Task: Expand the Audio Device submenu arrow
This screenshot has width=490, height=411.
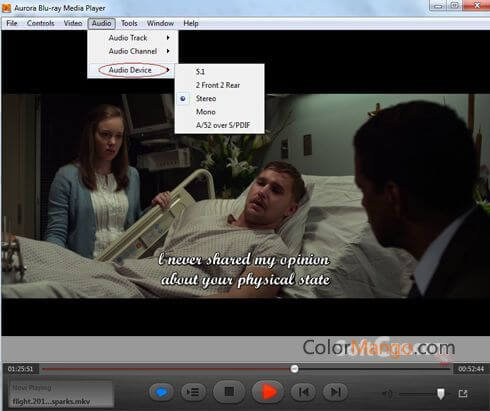Action: [x=168, y=70]
